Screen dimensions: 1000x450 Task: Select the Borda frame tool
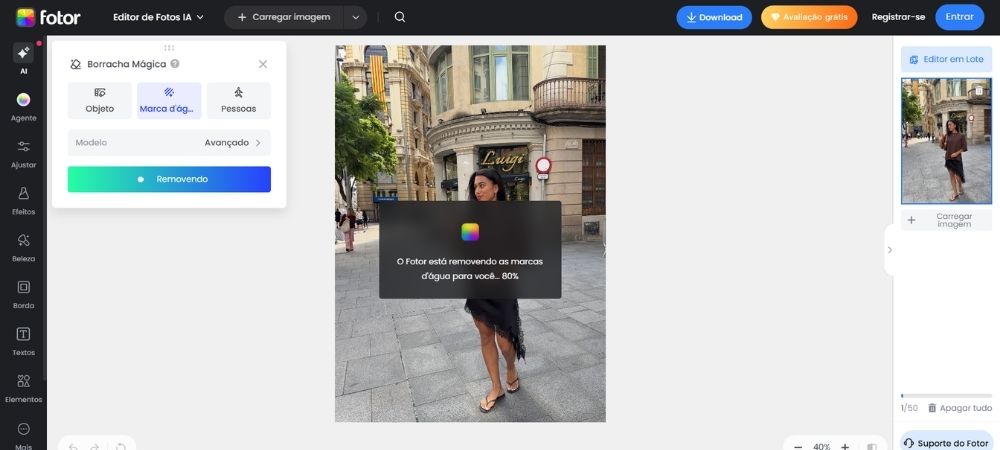[x=24, y=293]
